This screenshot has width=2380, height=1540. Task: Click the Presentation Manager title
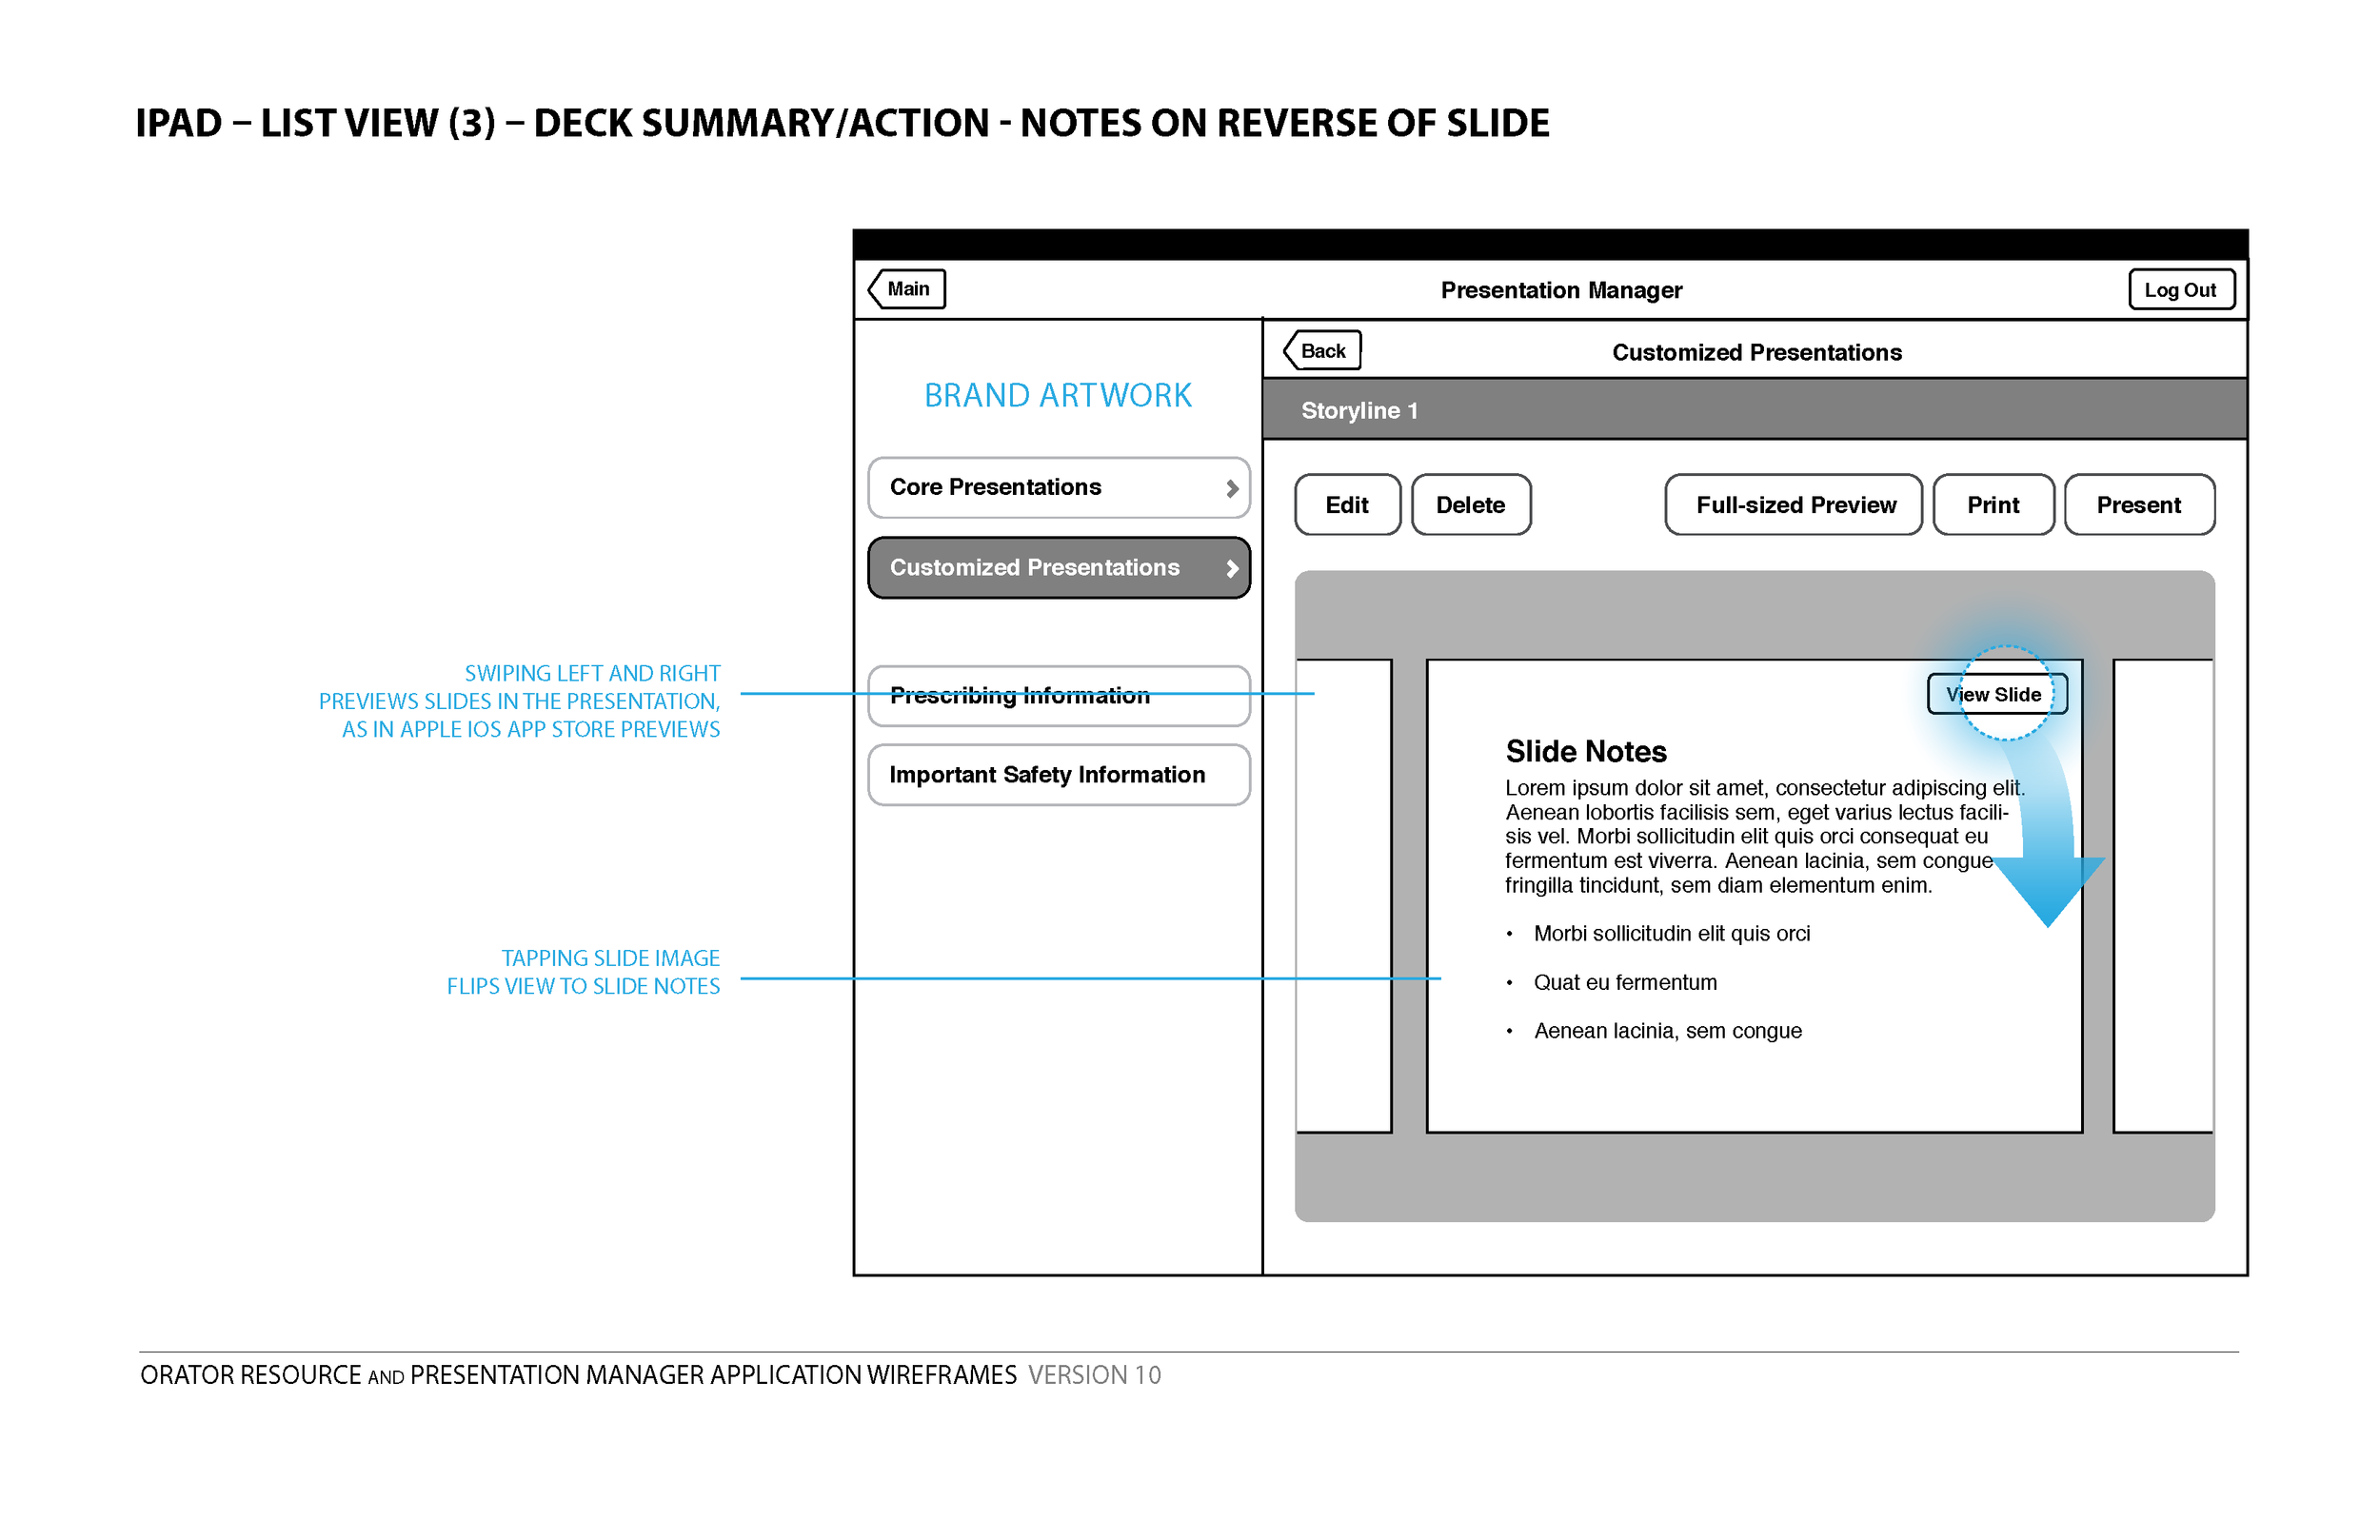point(1561,290)
